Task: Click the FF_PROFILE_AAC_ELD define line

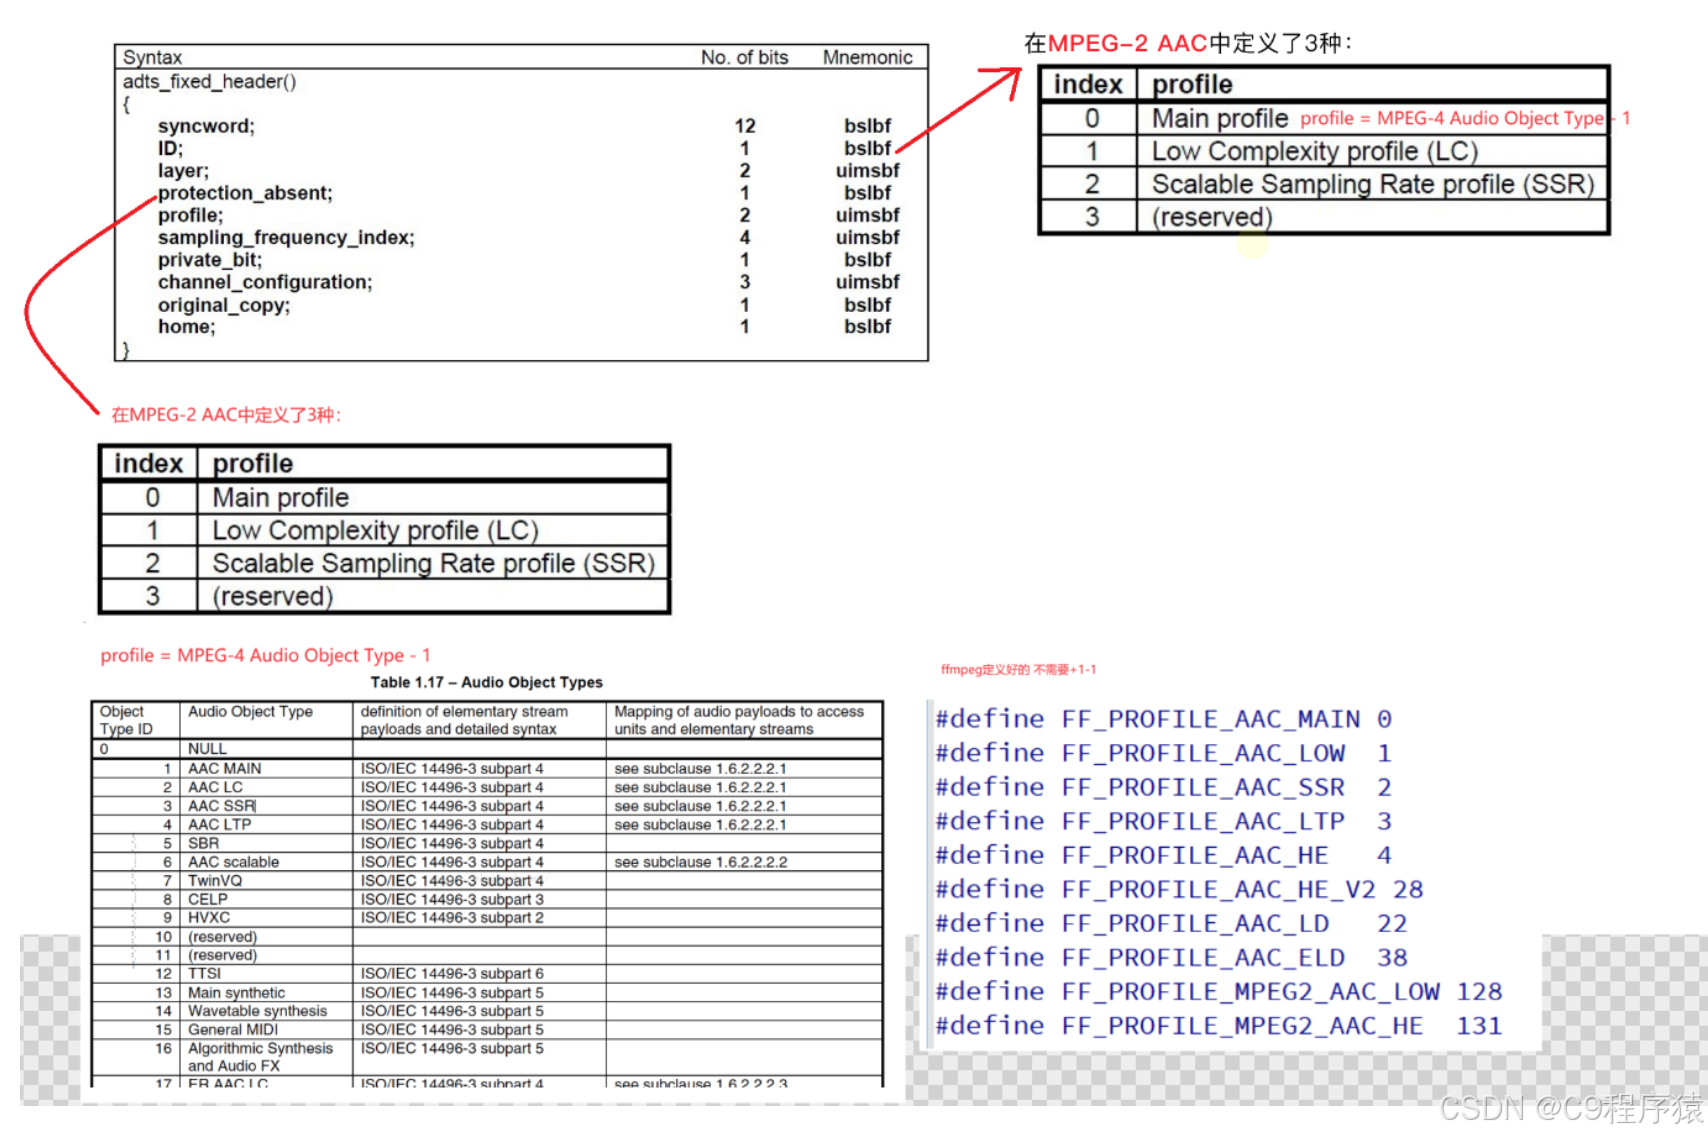Action: tap(1171, 957)
